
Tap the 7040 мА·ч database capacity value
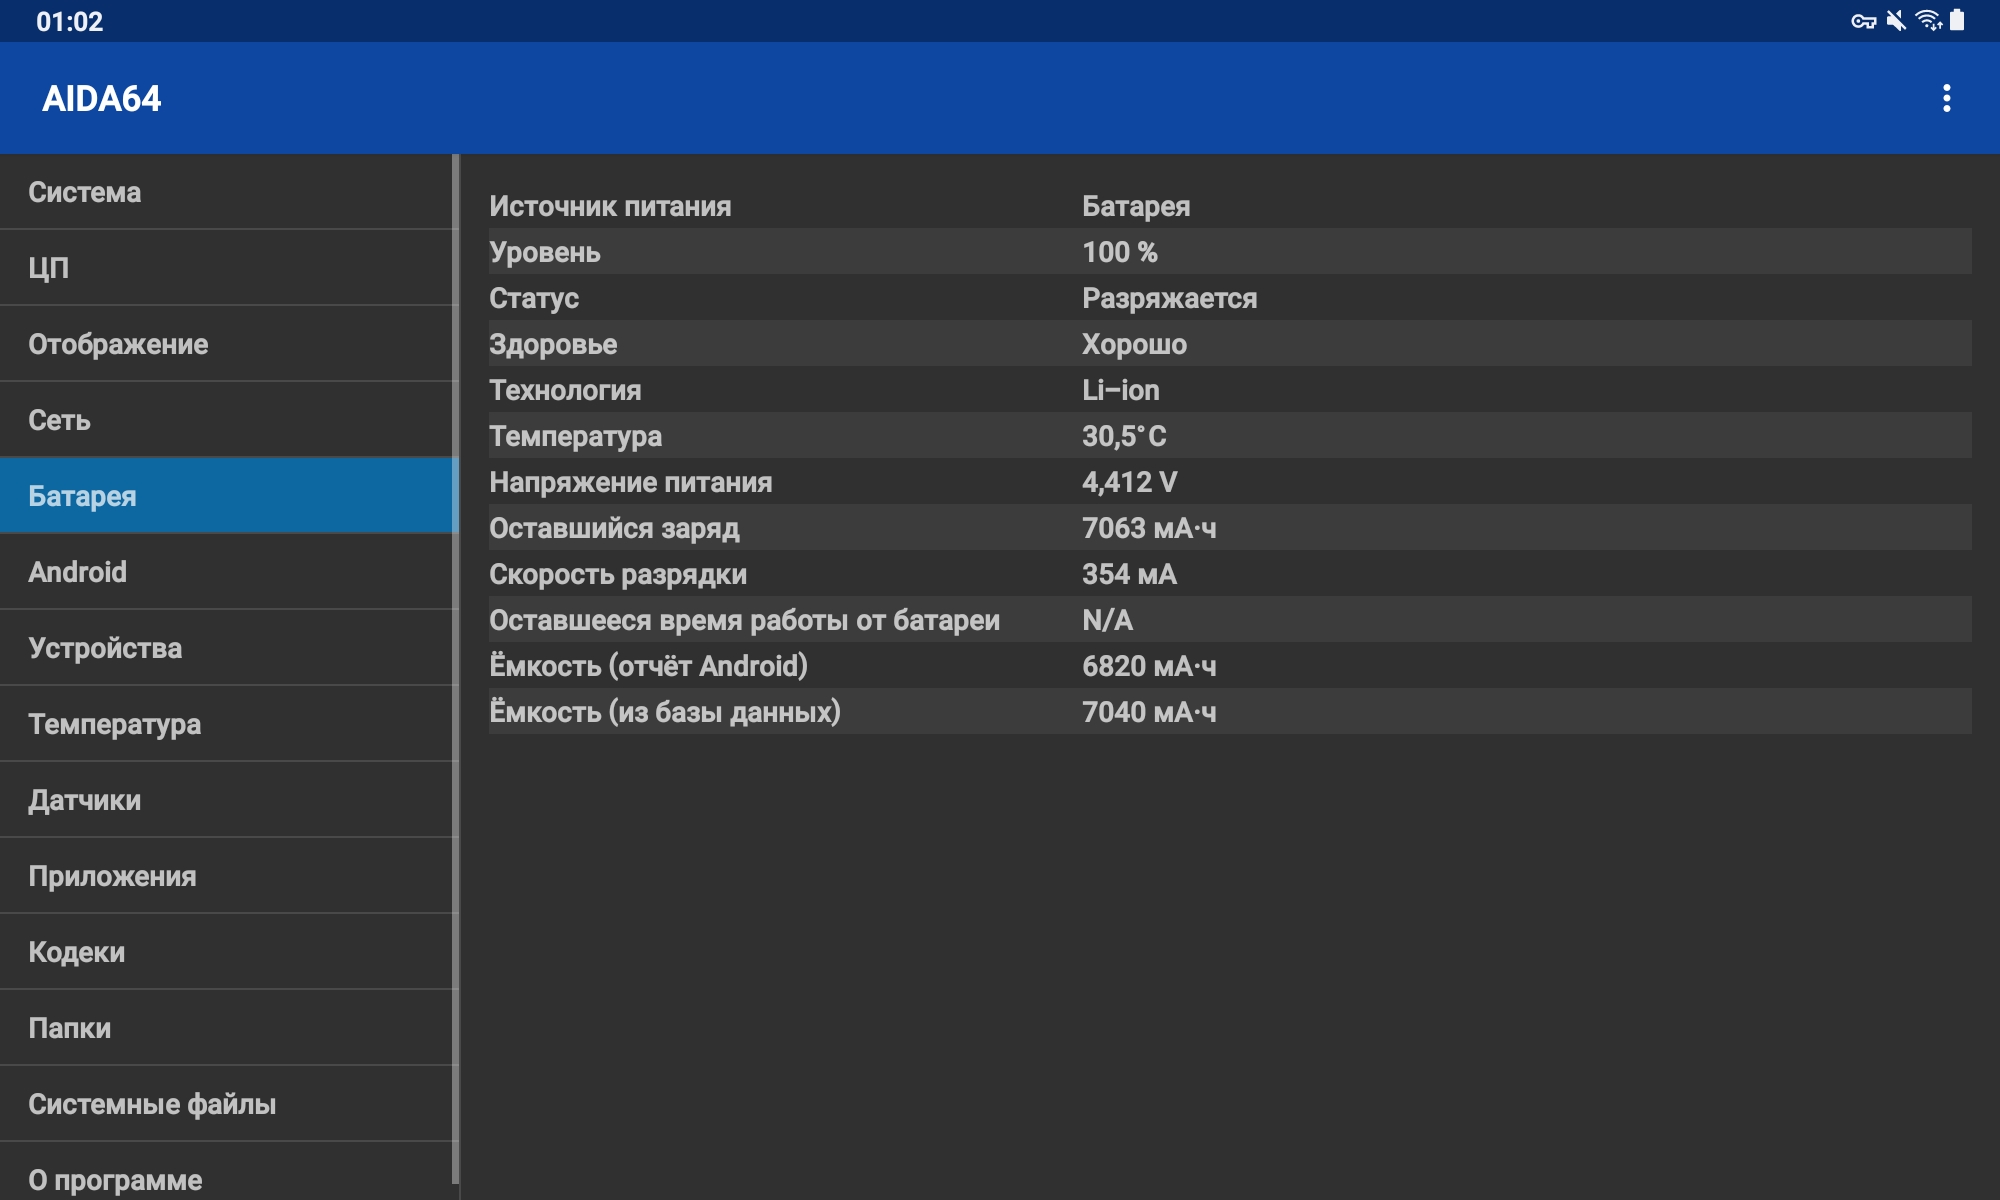tap(1149, 712)
